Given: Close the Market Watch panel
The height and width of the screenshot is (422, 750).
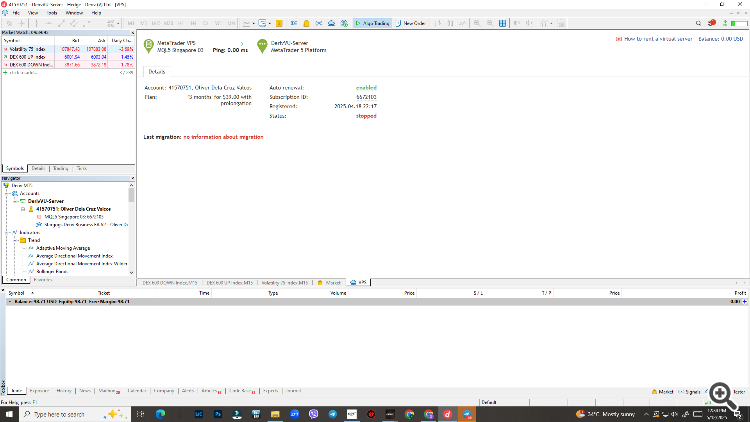Looking at the screenshot, I should point(132,33).
